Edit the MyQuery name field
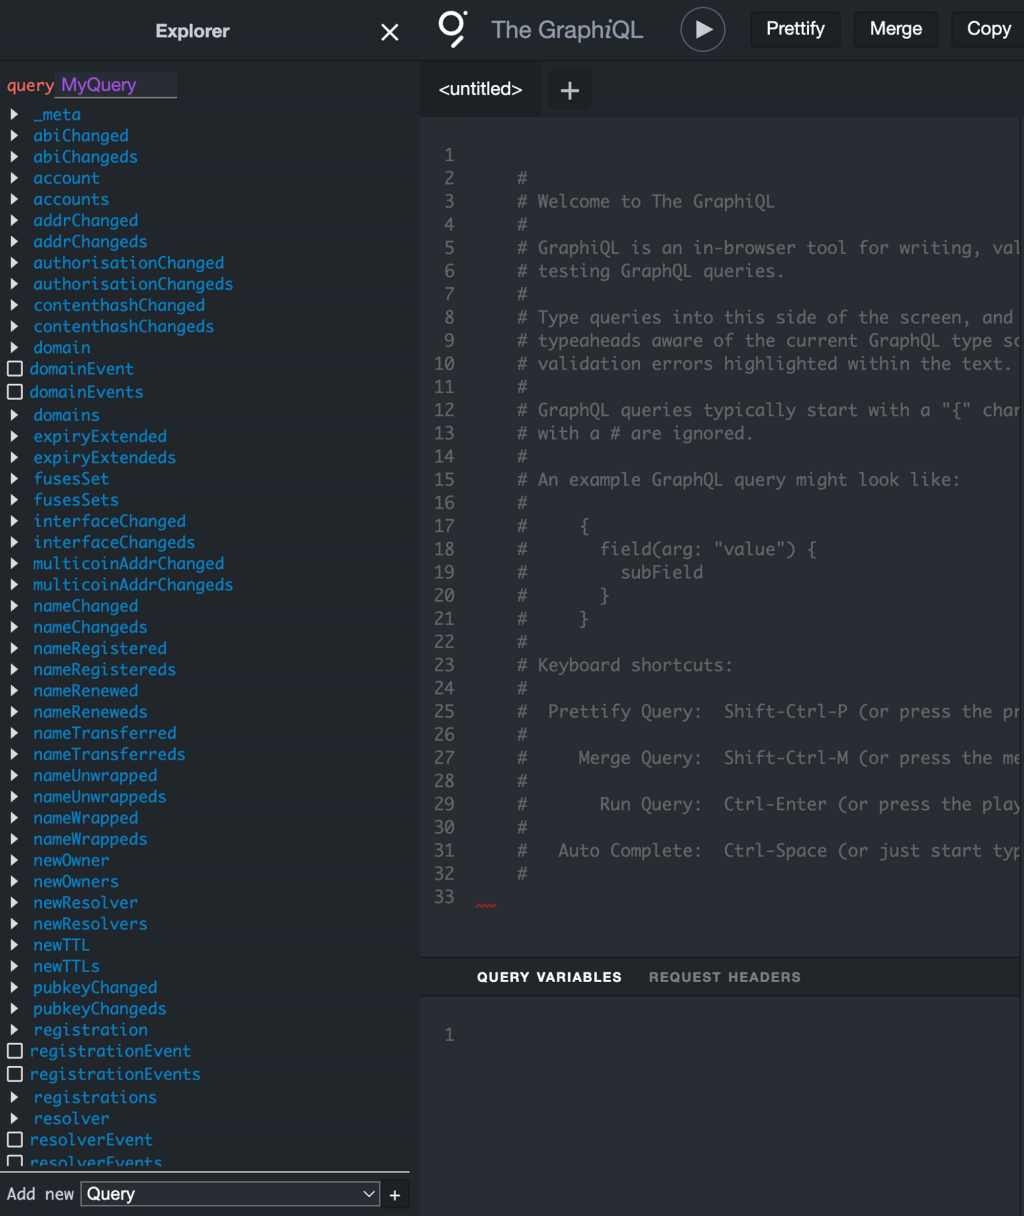 [118, 85]
